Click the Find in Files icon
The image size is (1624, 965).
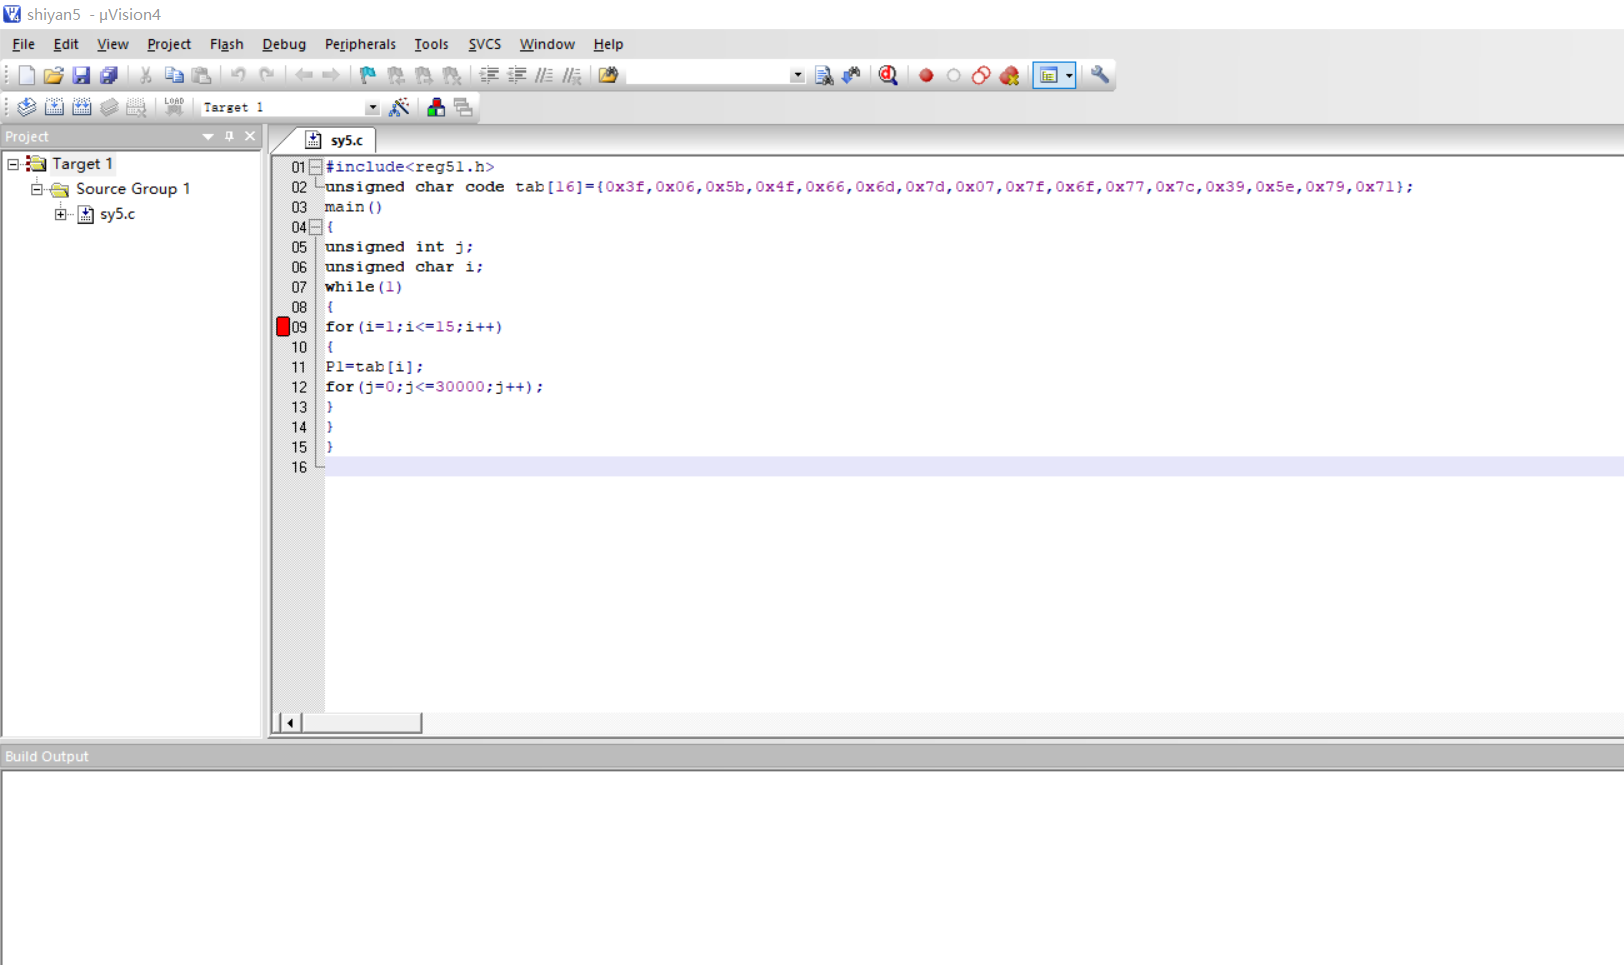608,75
